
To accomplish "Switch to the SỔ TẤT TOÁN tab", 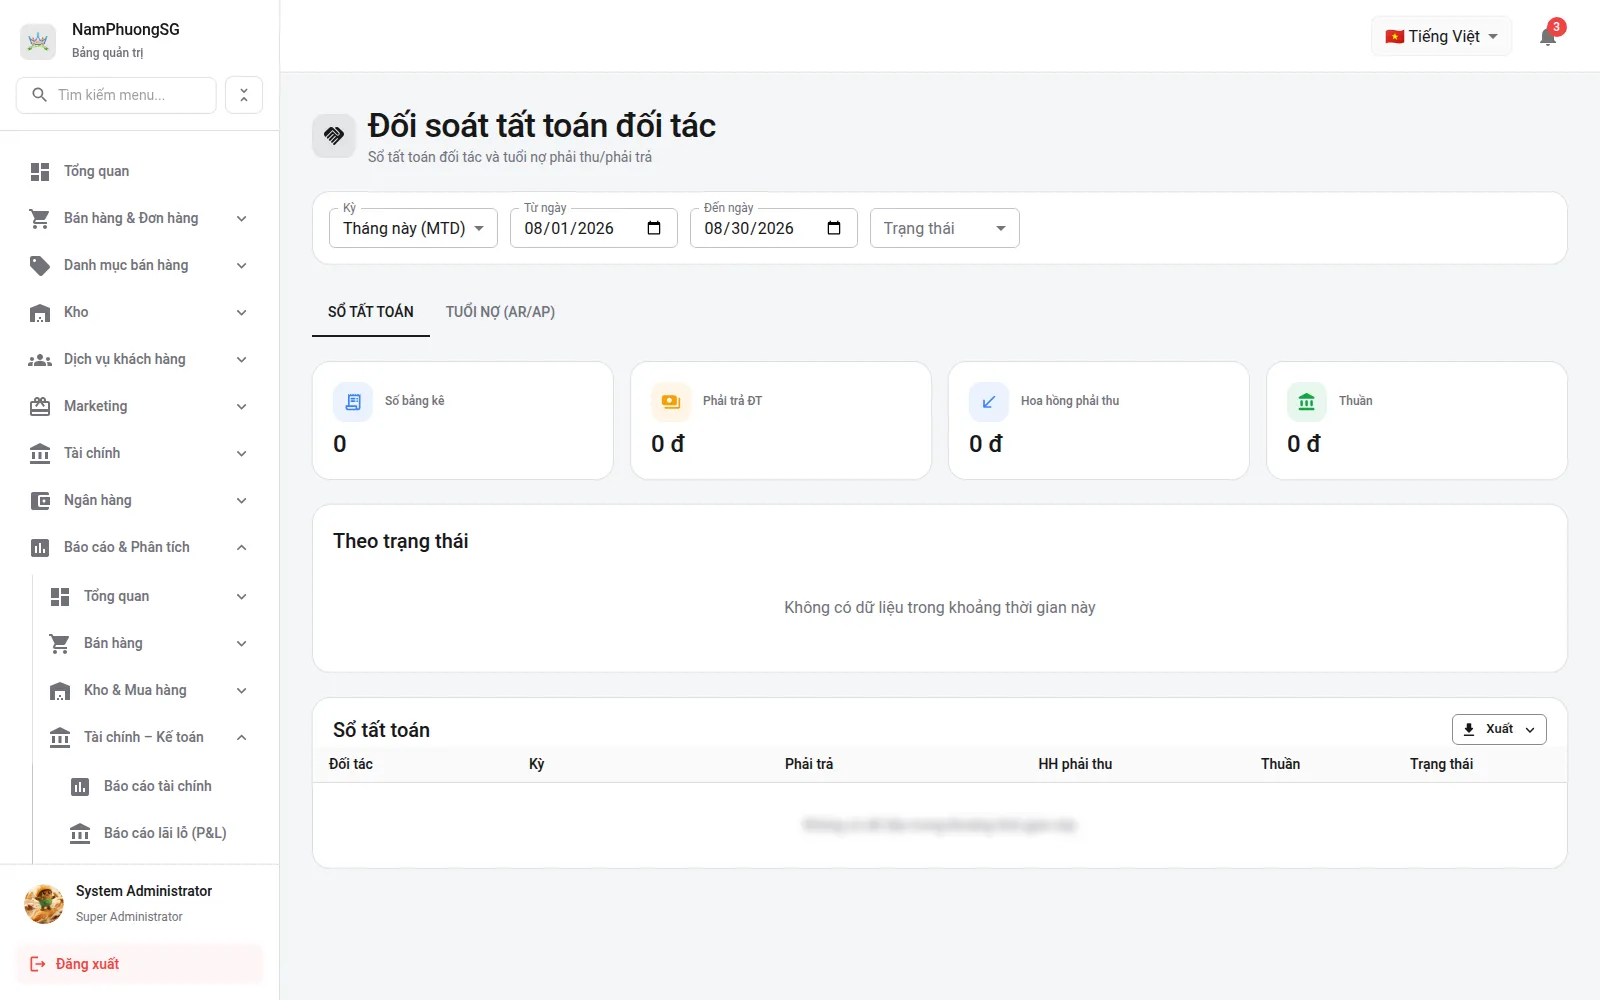I will pyautogui.click(x=371, y=312).
